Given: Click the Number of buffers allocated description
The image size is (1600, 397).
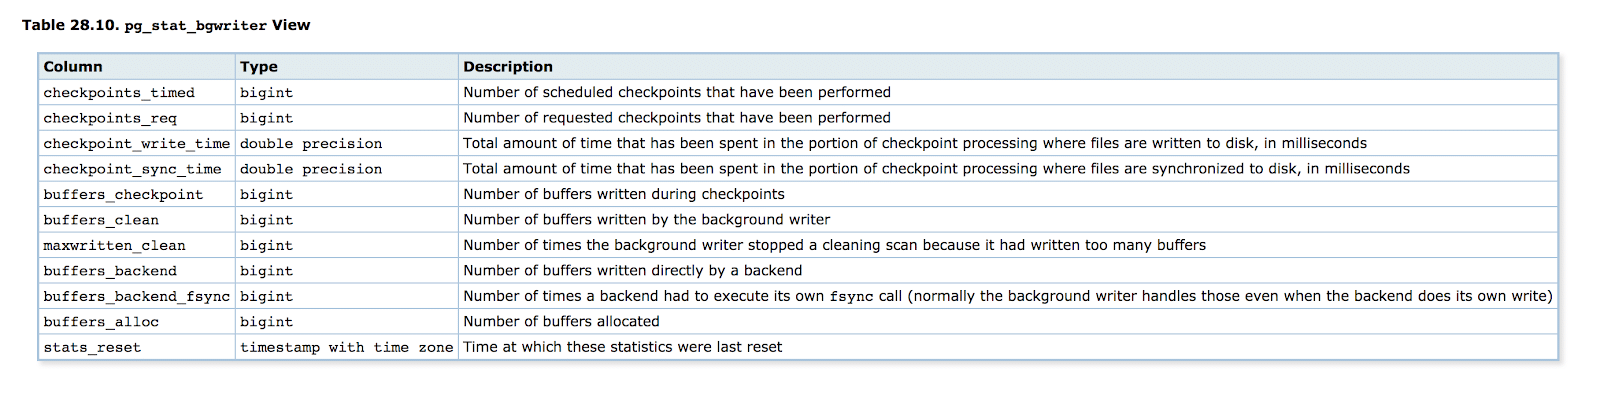Looking at the screenshot, I should [x=561, y=322].
